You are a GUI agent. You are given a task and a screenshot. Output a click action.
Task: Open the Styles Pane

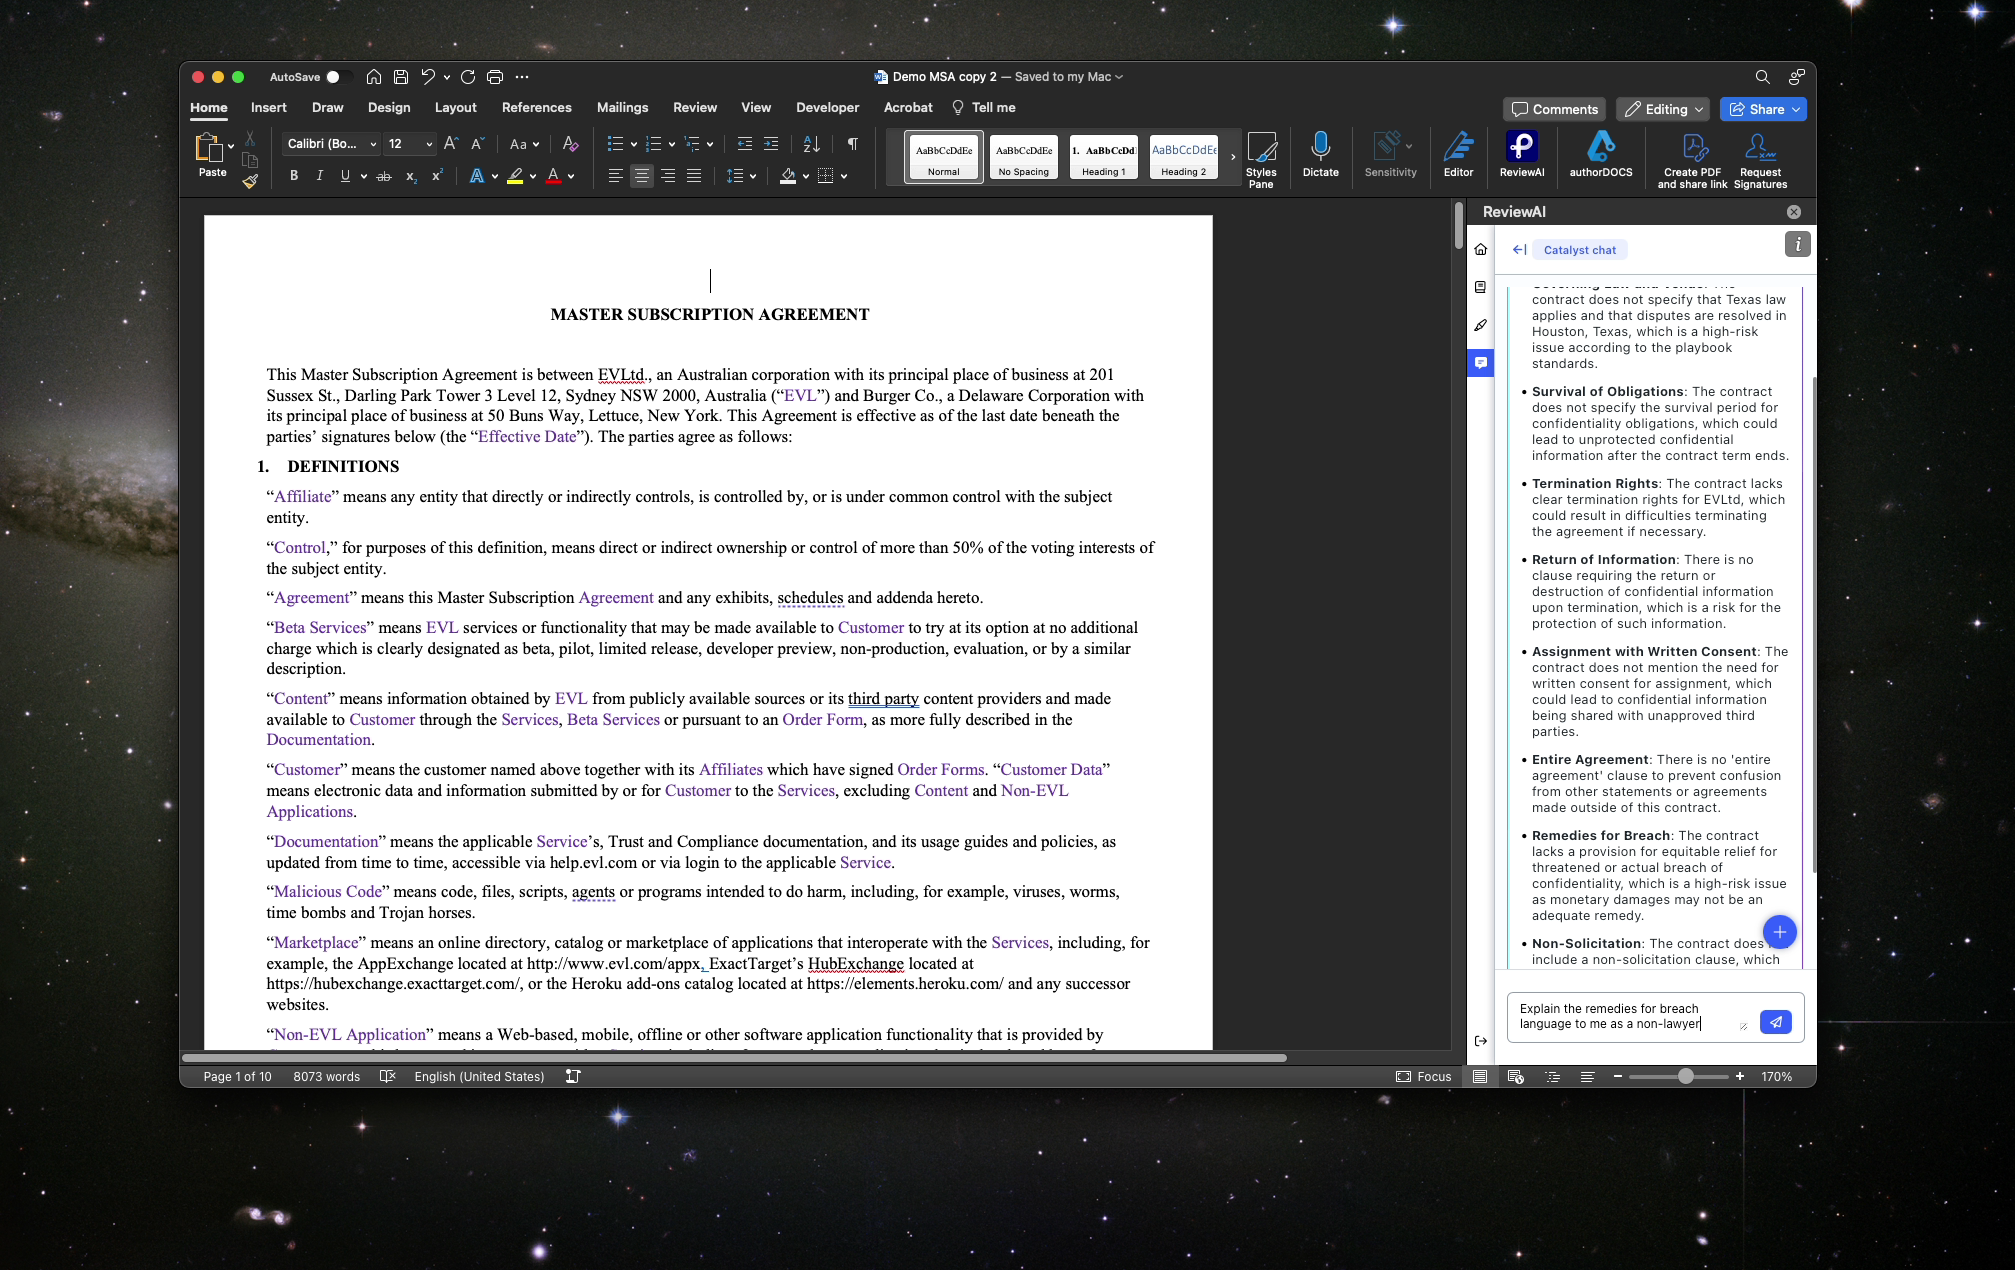[x=1261, y=160]
